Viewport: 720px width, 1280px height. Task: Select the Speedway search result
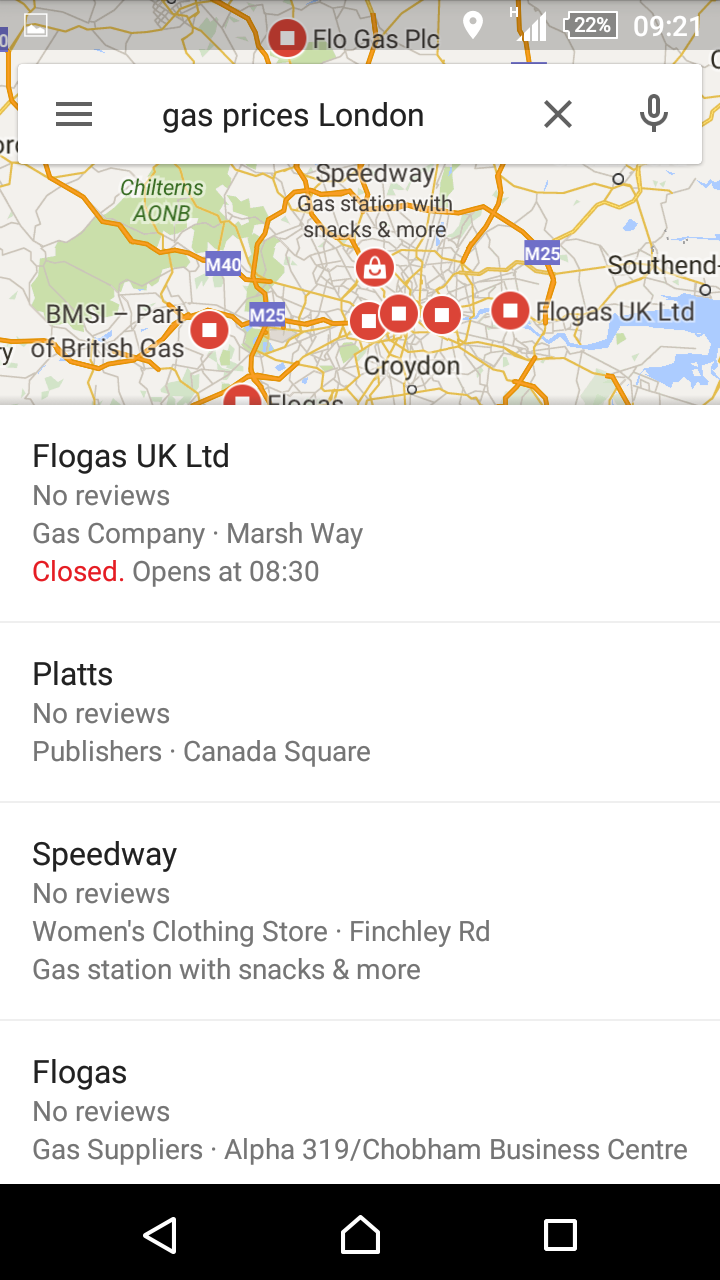[x=360, y=911]
